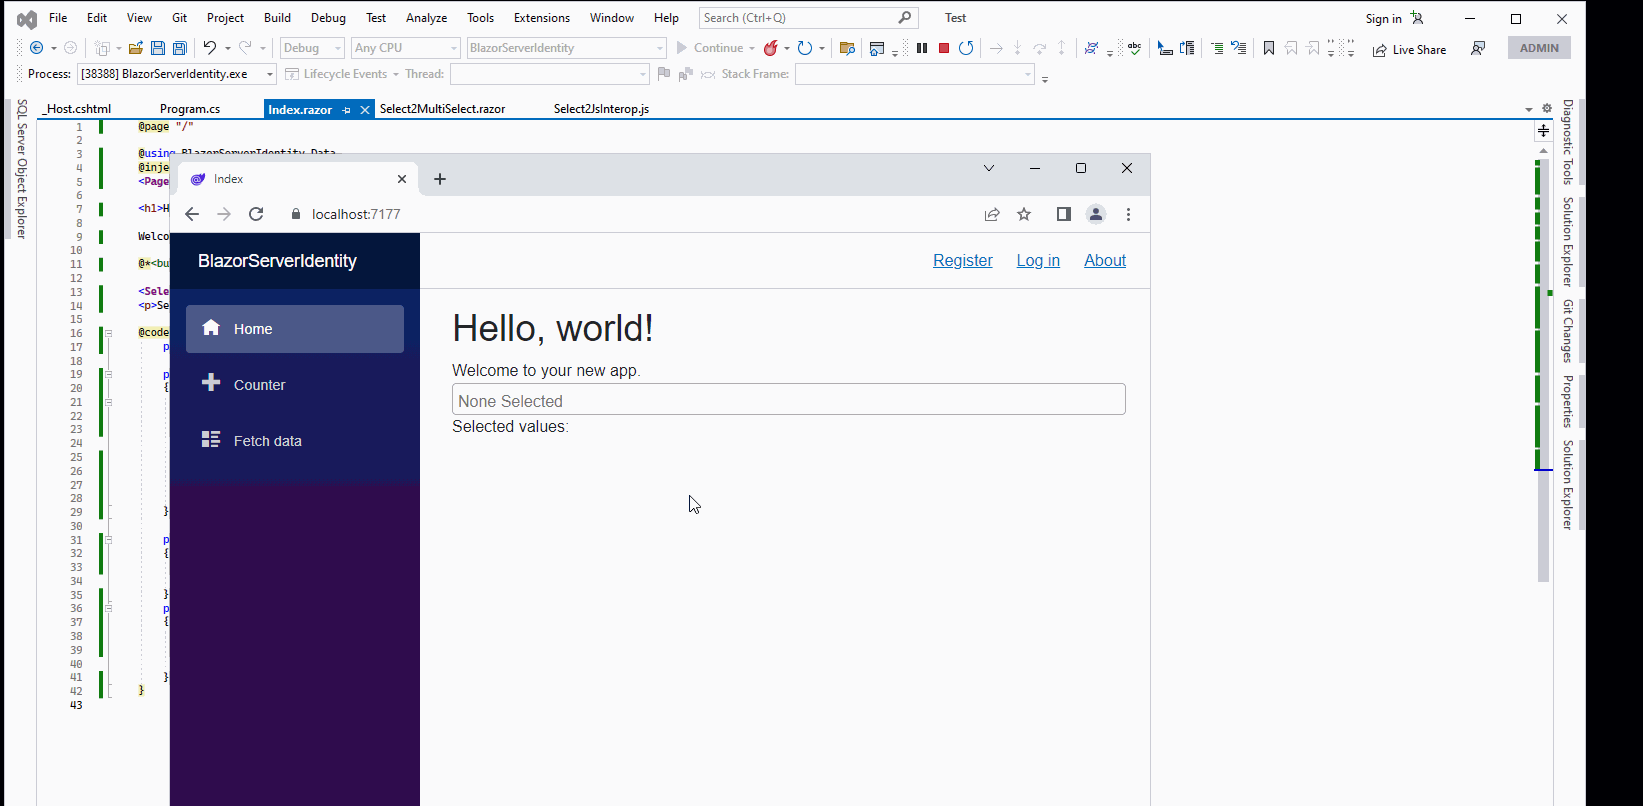The height and width of the screenshot is (806, 1643).
Task: Click the None Selected multi-select field
Action: 789,399
